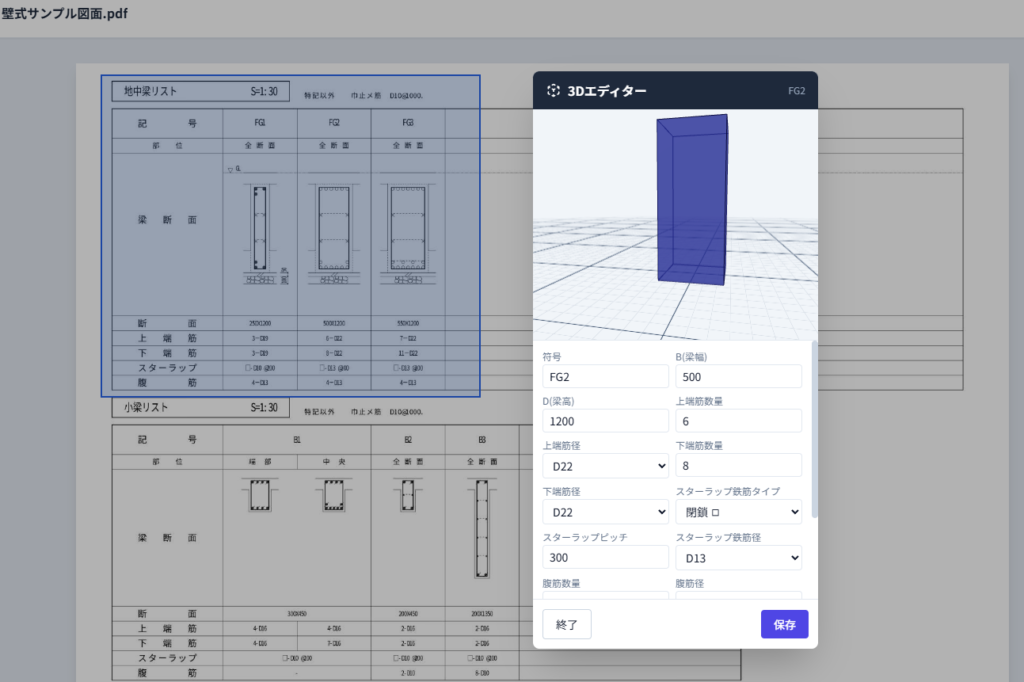Open the スターラップ鉄筋径 dropdown

738,557
